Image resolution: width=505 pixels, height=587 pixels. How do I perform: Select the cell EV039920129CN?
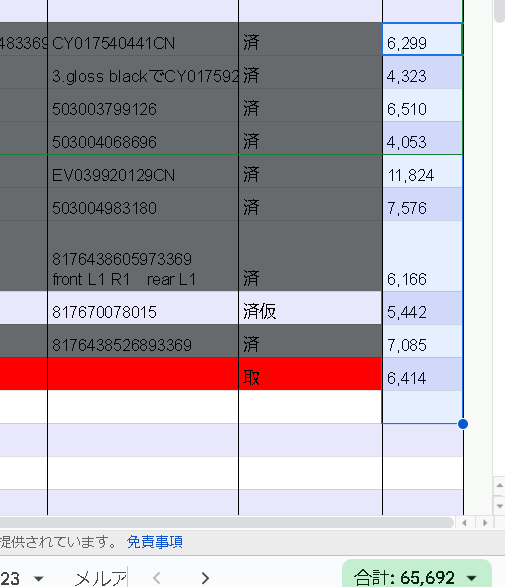(x=143, y=171)
